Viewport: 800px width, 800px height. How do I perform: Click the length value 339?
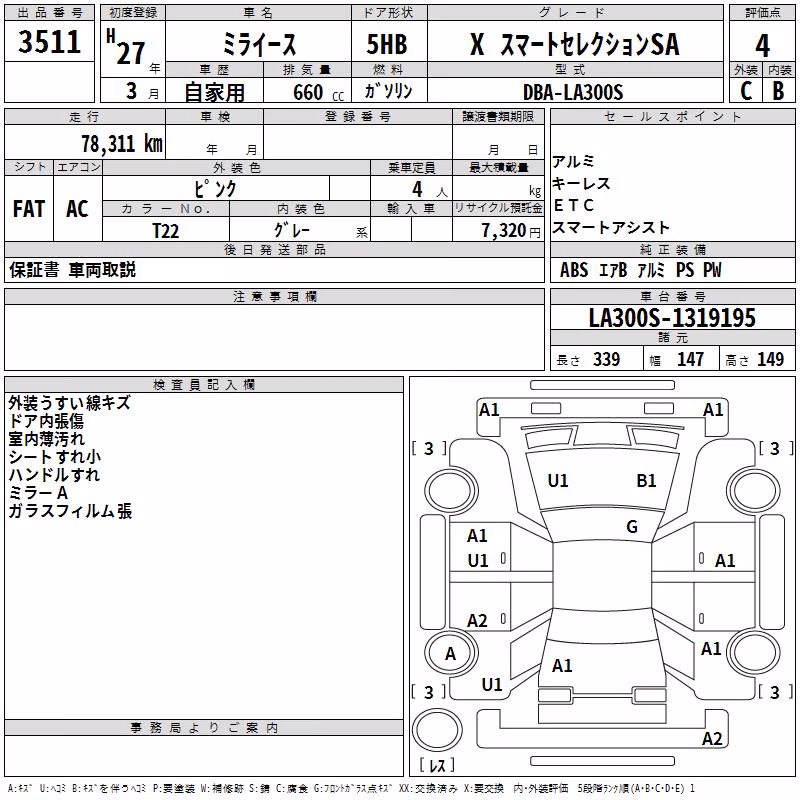point(606,359)
